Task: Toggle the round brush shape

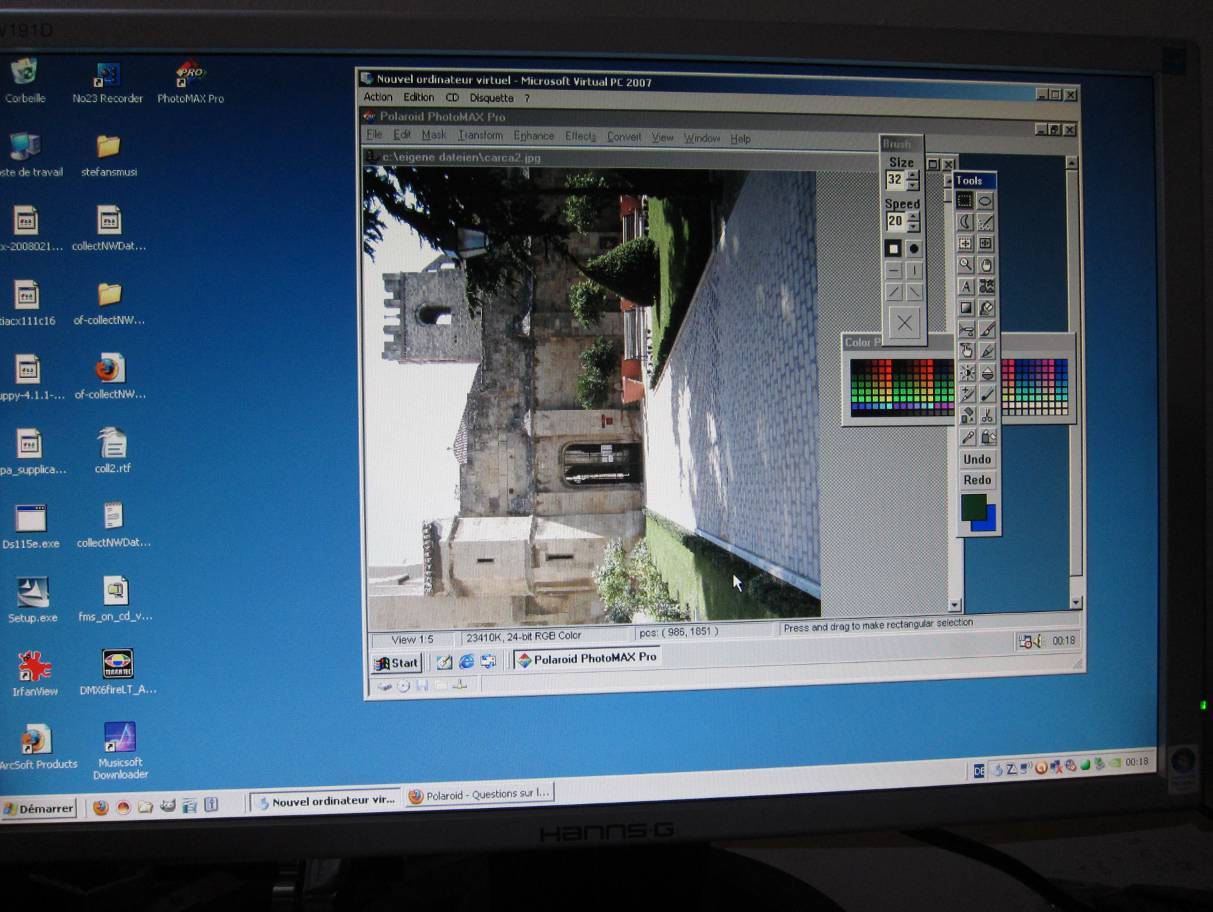Action: [x=914, y=248]
